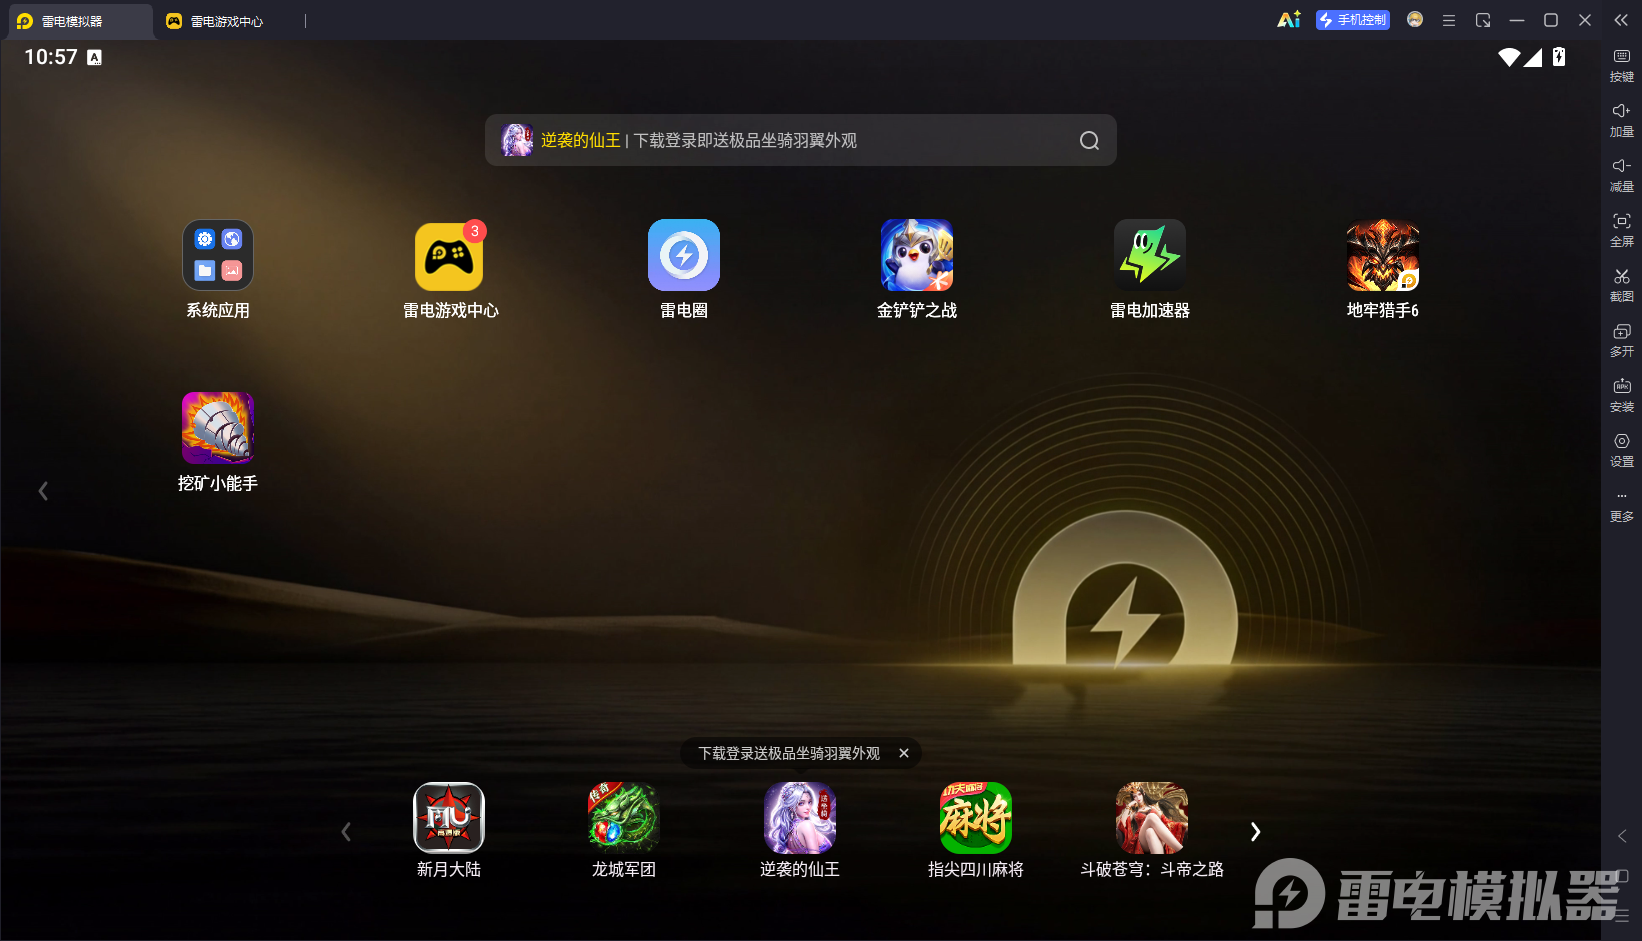Click the pop-out window icon in title bar
The width and height of the screenshot is (1642, 941).
pos(1483,20)
